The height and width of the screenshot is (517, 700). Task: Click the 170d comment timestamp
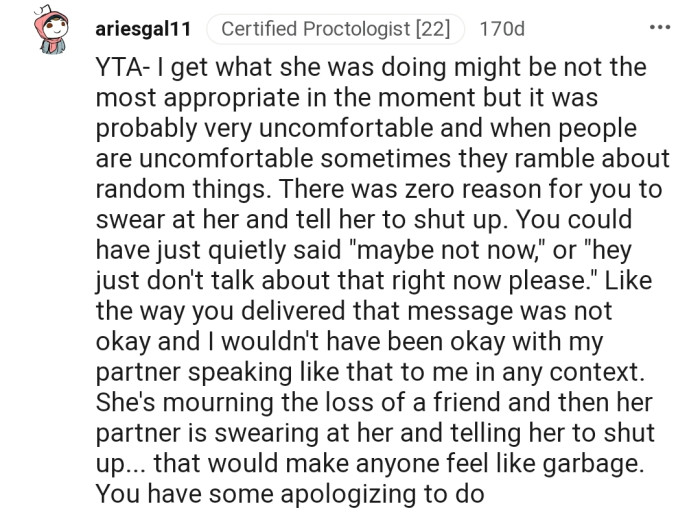pos(501,29)
